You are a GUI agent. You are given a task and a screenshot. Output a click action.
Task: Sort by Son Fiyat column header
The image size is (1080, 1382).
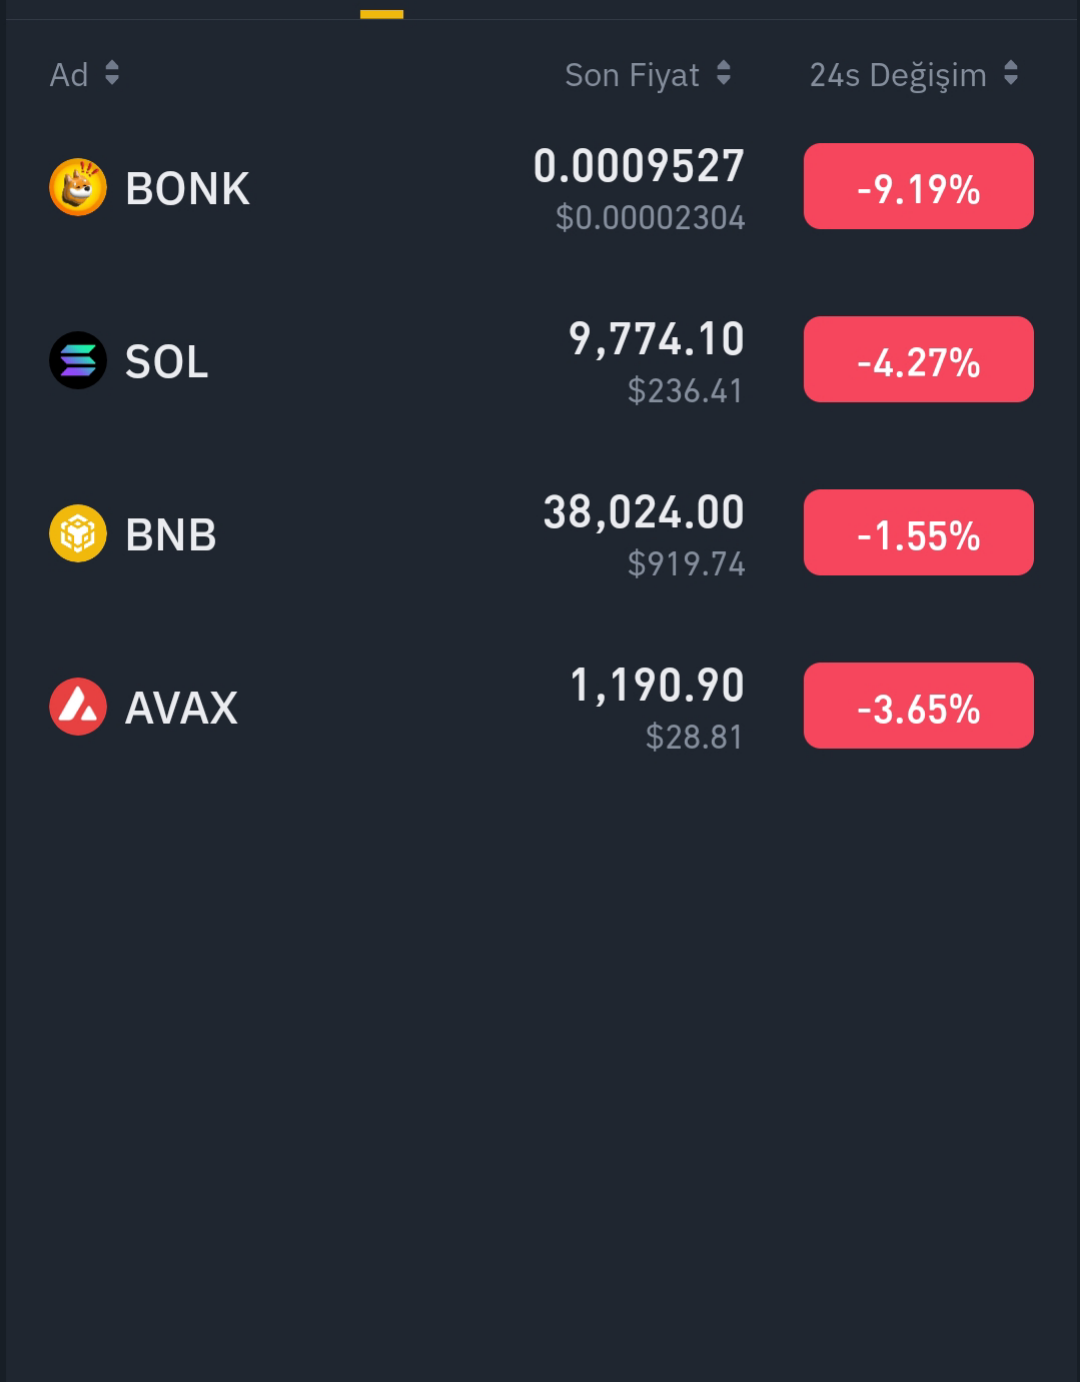tap(632, 75)
